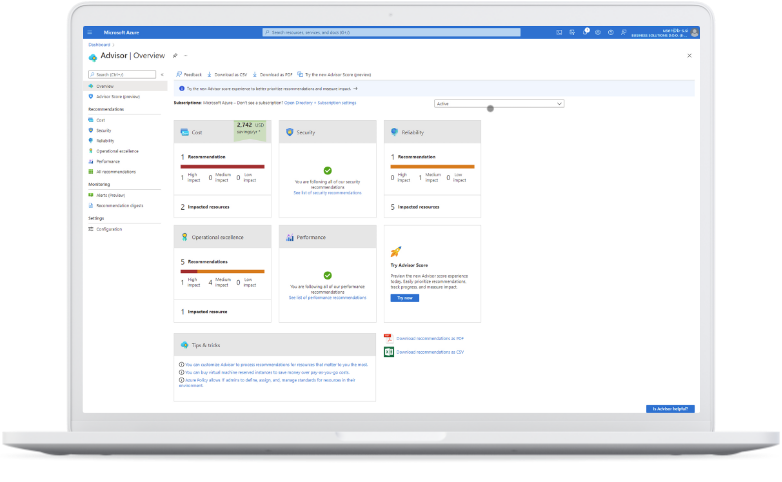Click "2 Impacted resources" on Cost card
This screenshot has height=482, width=782.
(x=205, y=207)
